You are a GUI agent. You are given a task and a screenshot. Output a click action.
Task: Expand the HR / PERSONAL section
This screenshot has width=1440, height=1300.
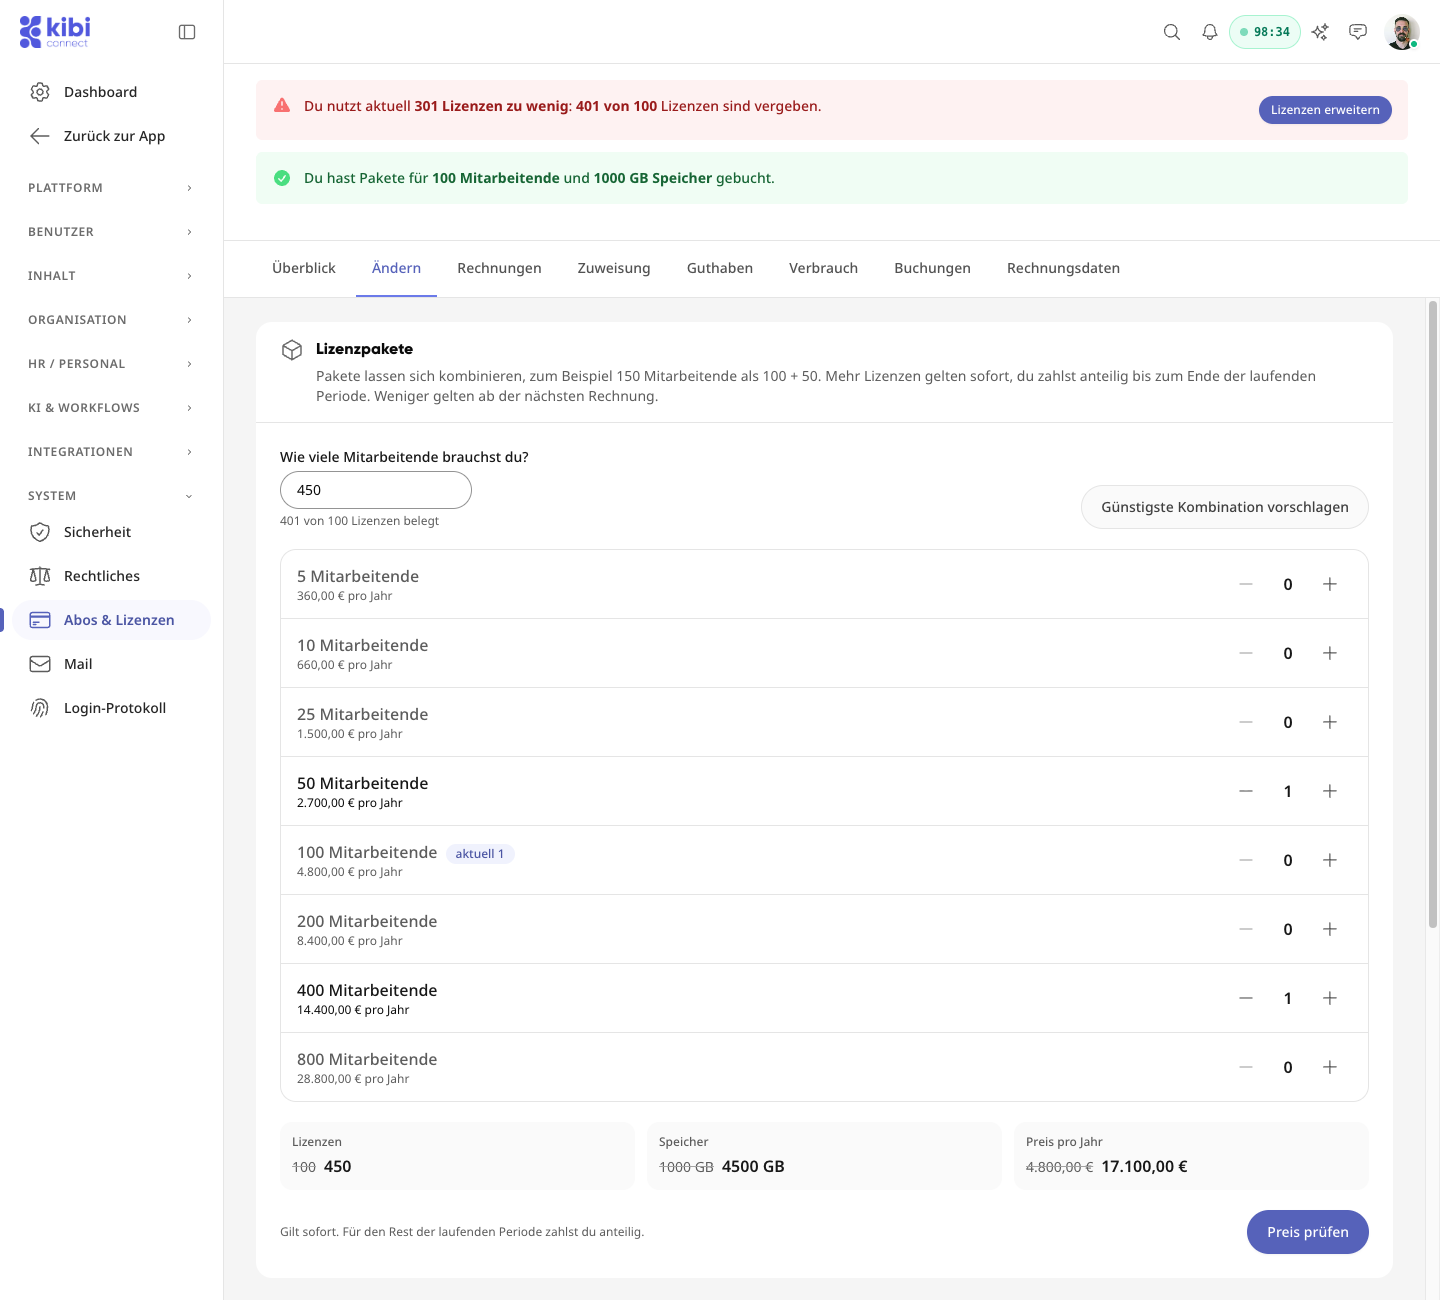tap(111, 364)
